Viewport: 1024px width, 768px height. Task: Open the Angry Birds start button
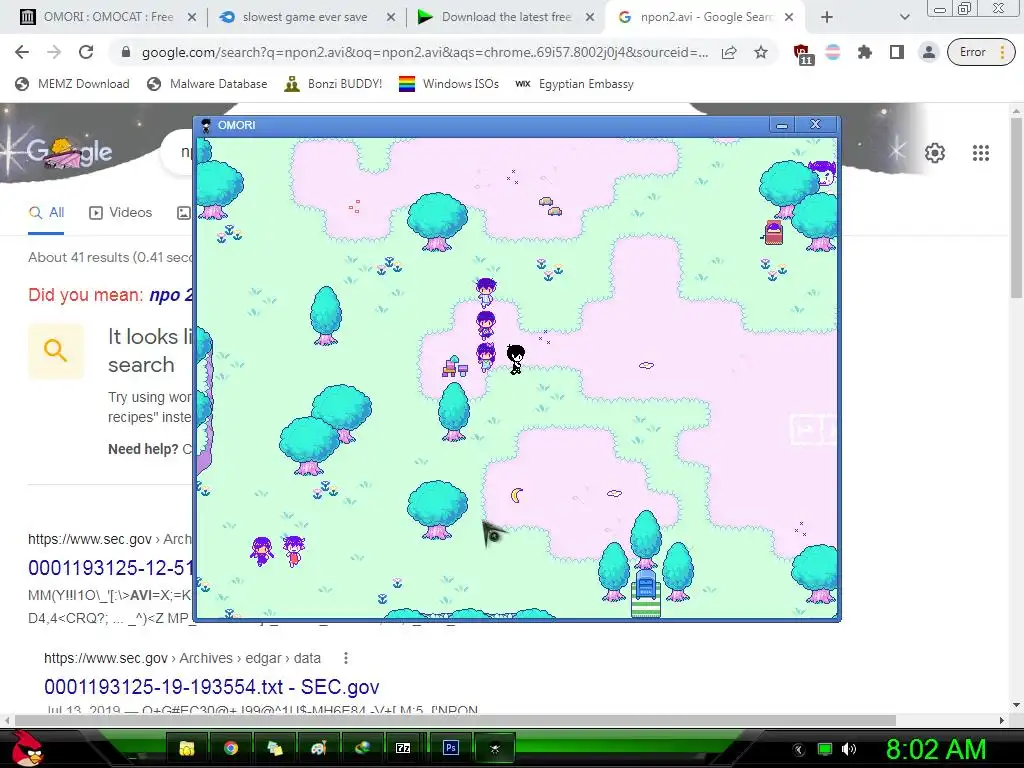25,748
